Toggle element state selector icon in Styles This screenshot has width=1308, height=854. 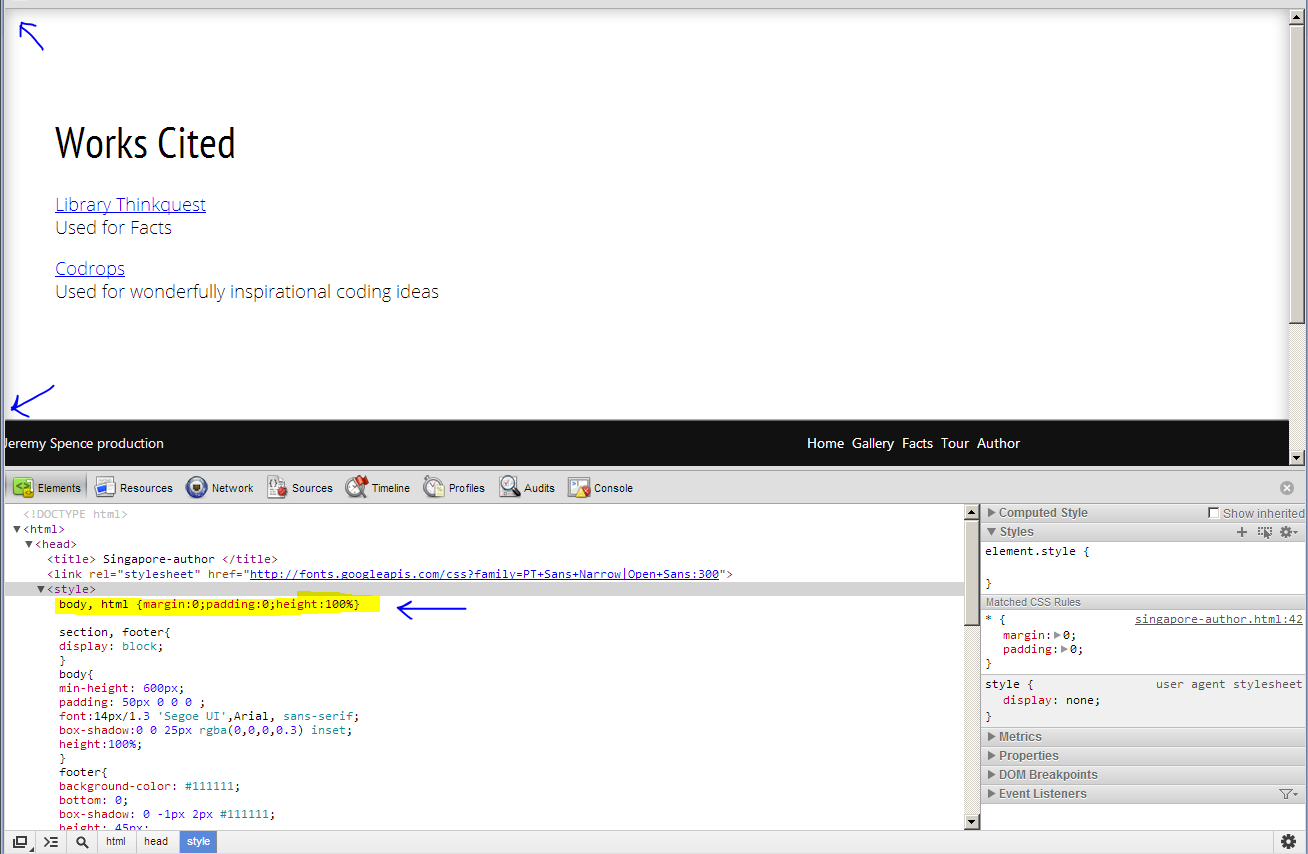(1265, 532)
